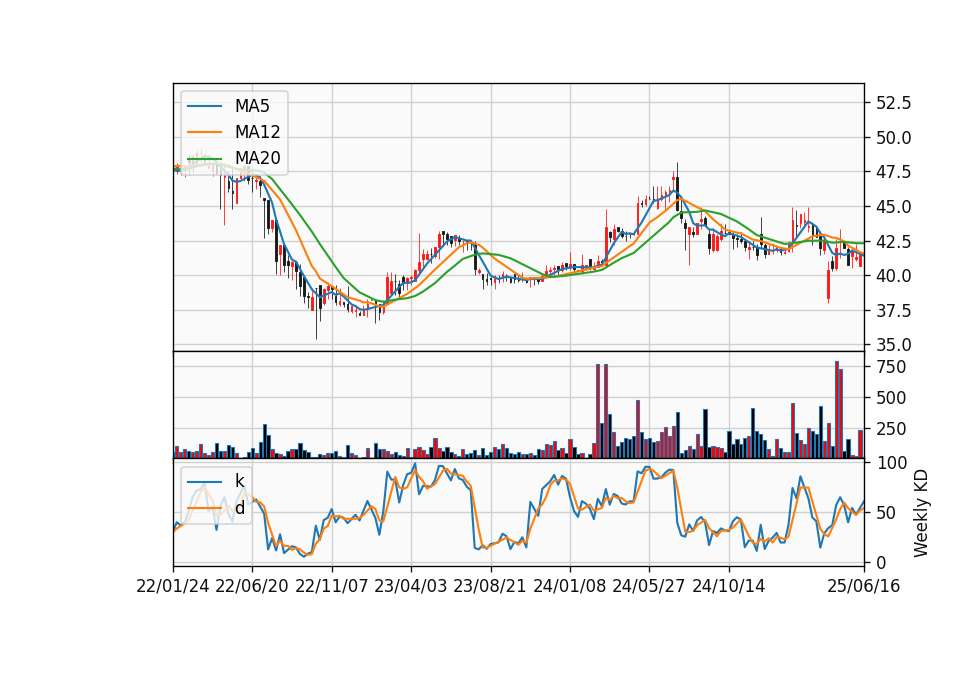Click the 500 volume axis label
The image size is (960, 690).
click(891, 399)
